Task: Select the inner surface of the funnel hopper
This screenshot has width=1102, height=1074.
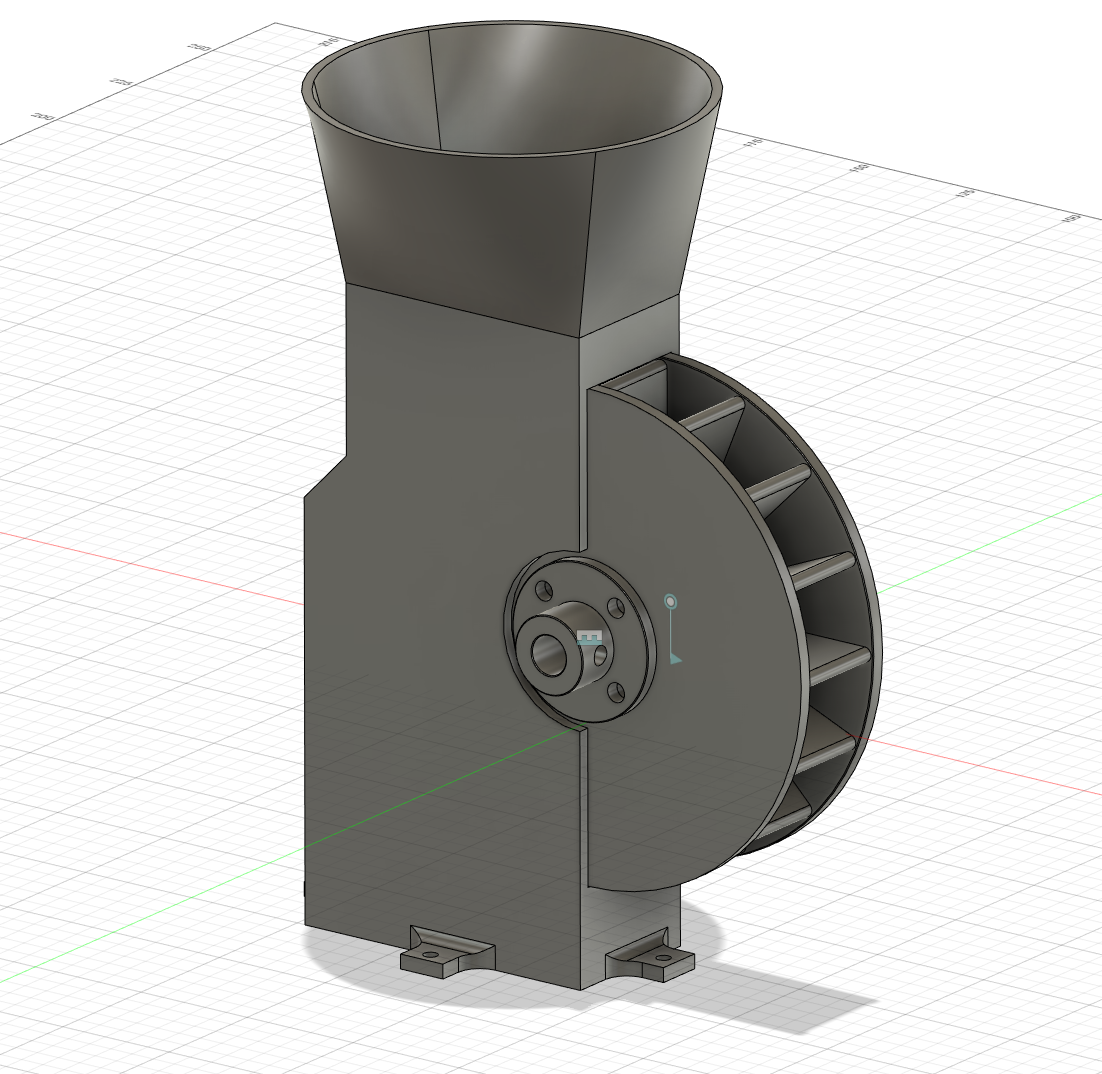Action: click(x=513, y=88)
